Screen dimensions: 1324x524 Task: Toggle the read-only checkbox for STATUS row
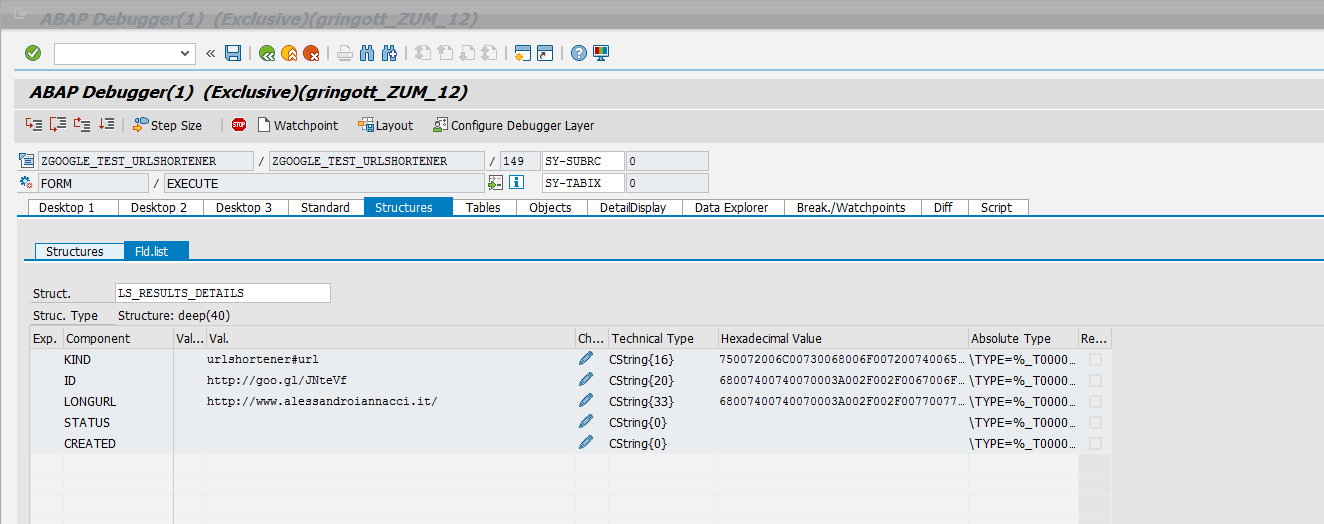coord(1095,422)
